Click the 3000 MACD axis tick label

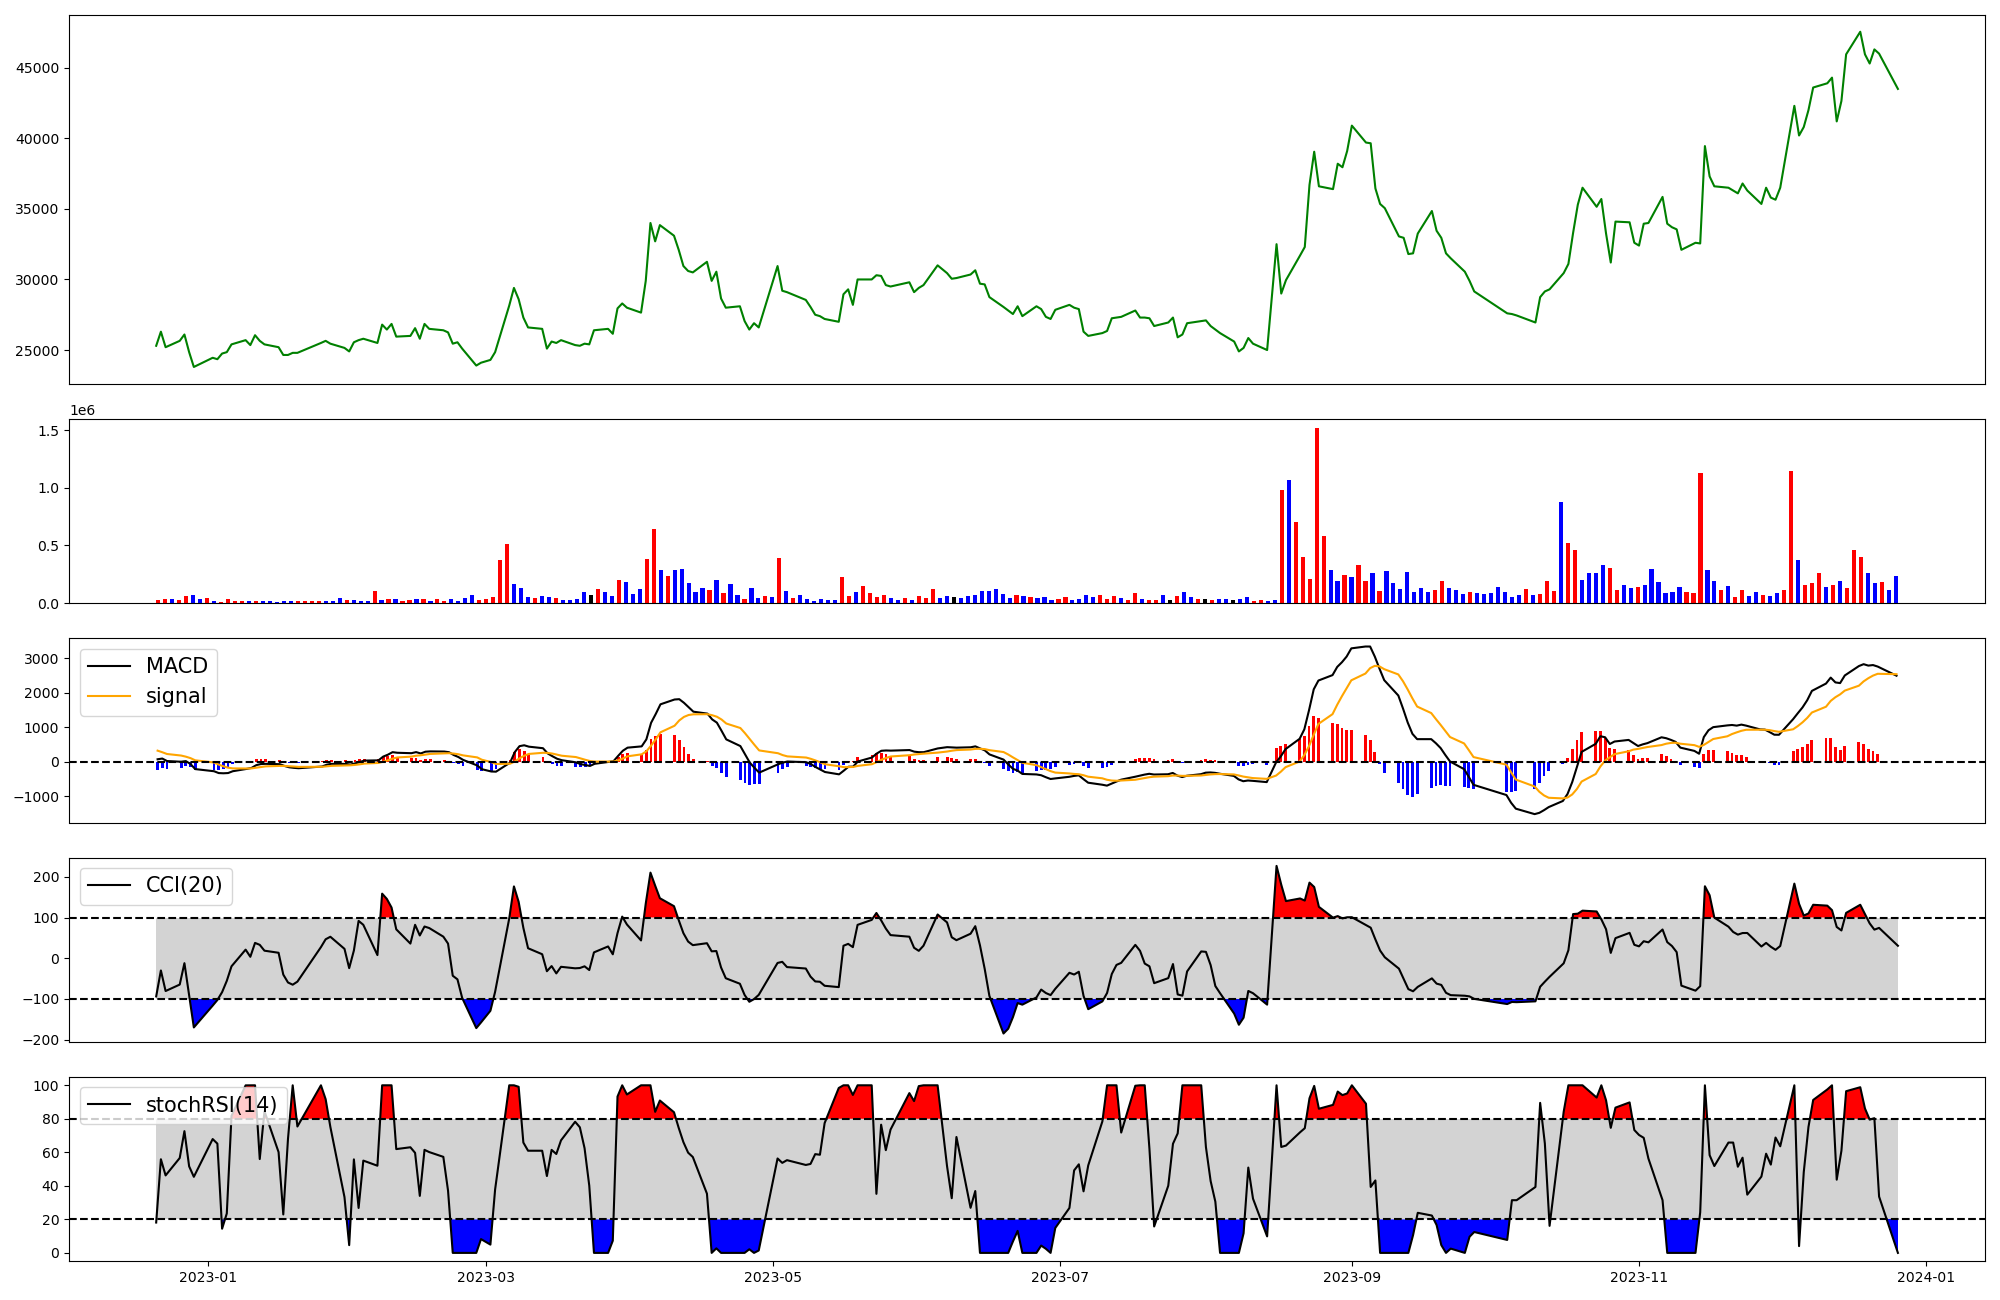tap(41, 659)
